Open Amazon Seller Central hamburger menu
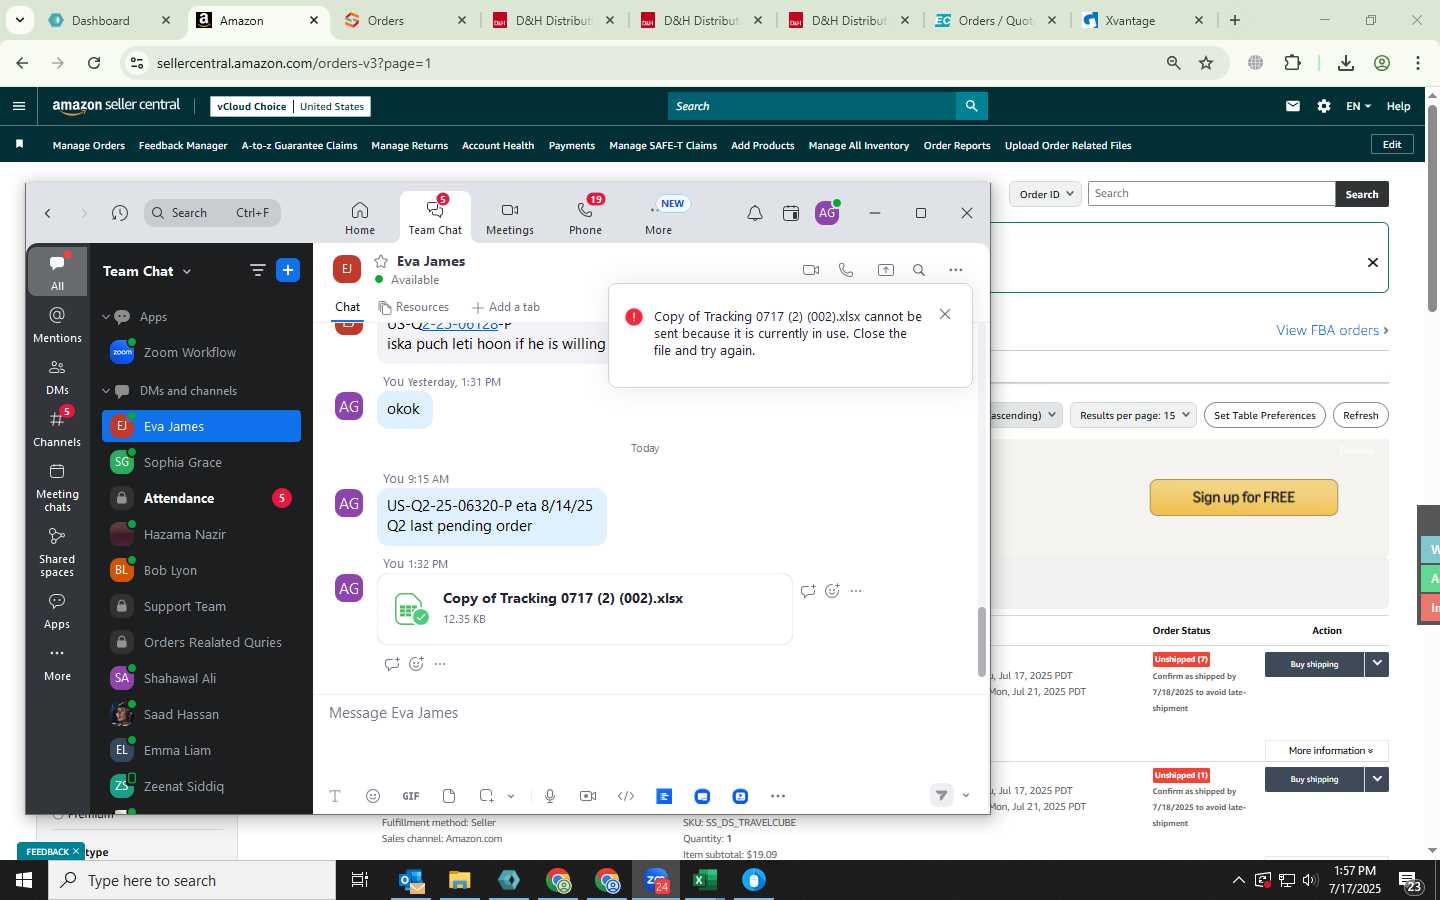The image size is (1440, 900). [x=19, y=106]
